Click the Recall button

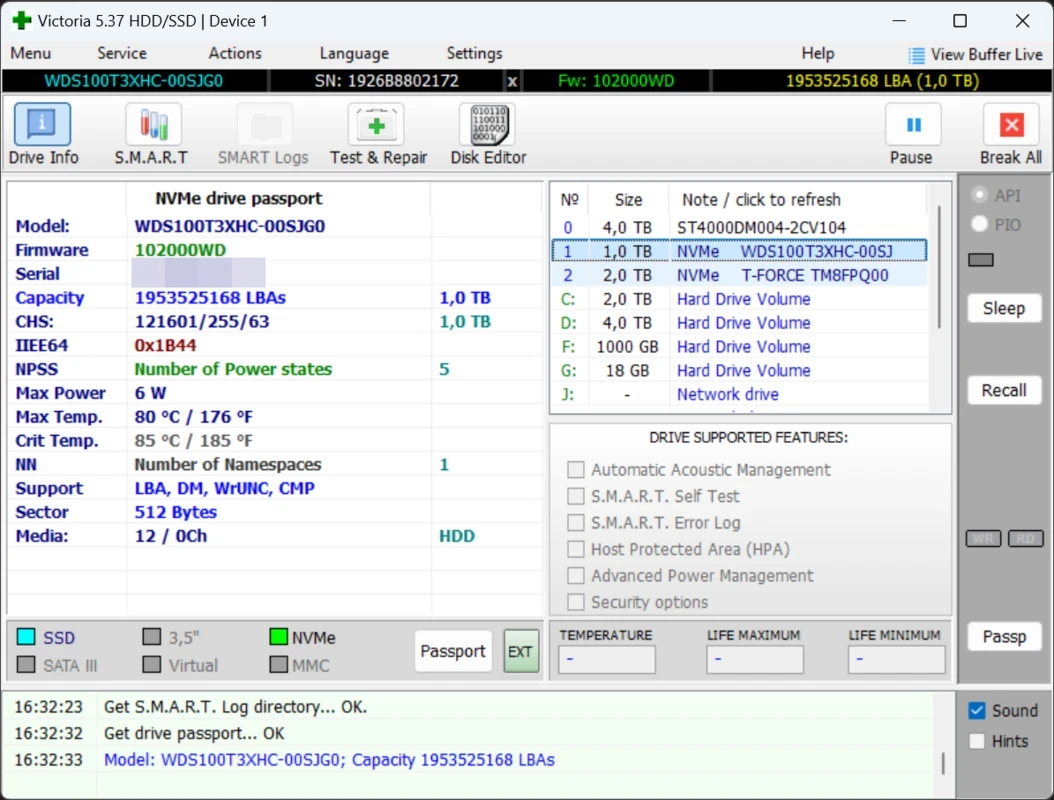[x=1003, y=390]
